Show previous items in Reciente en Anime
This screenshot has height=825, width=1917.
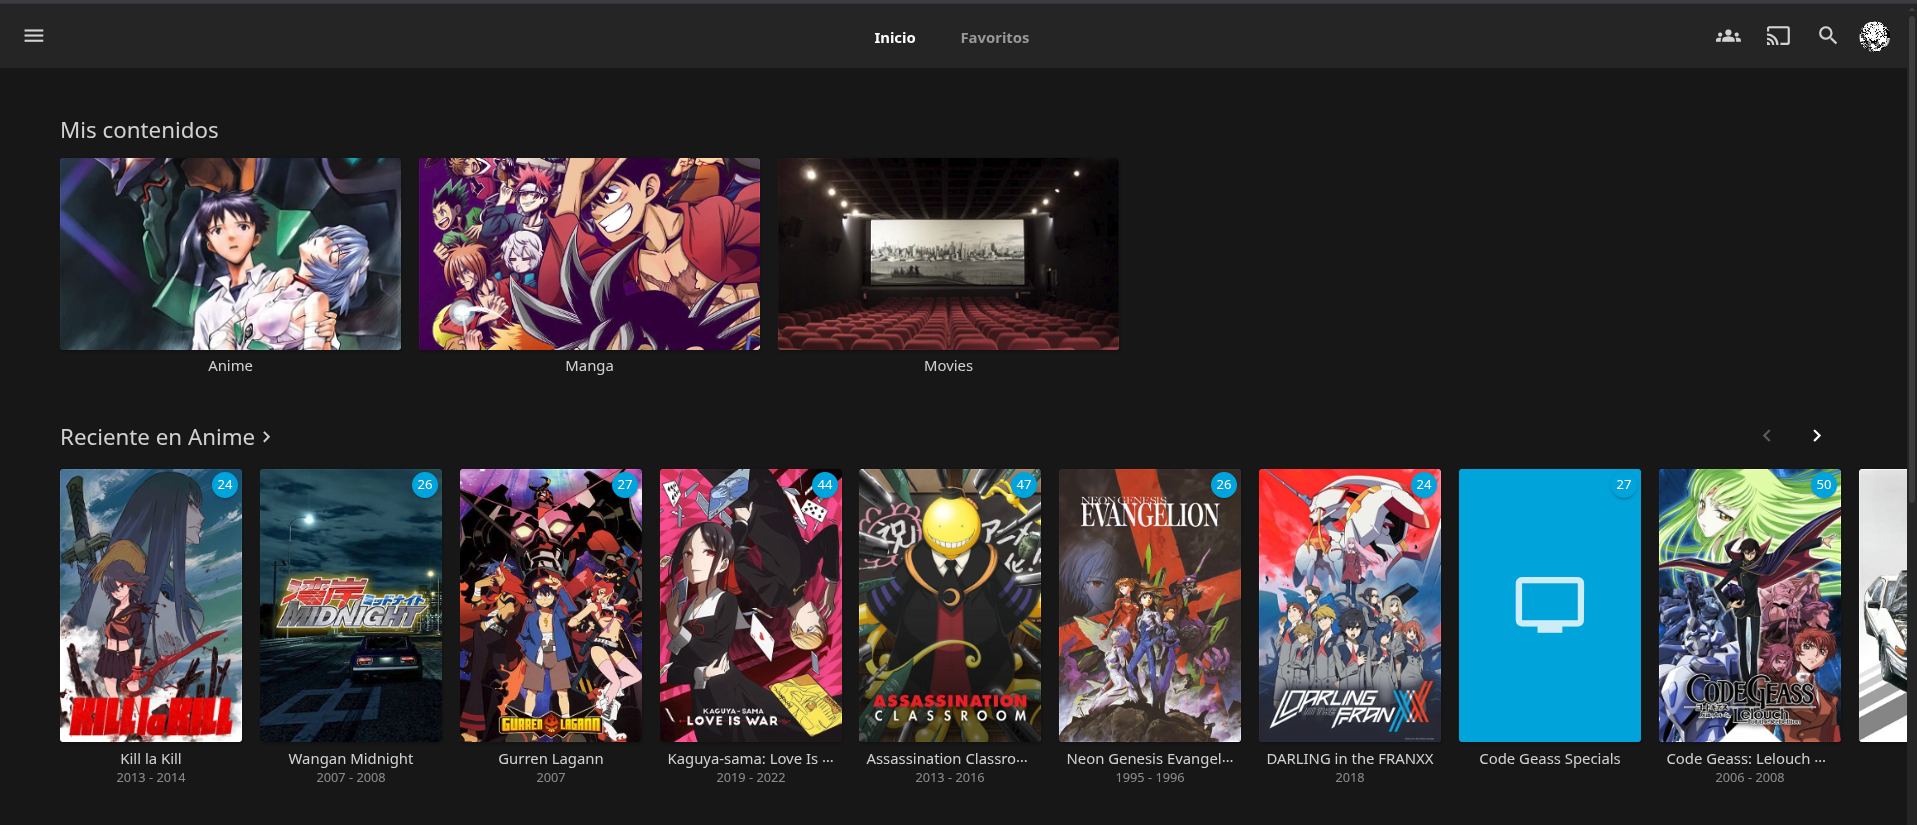click(x=1767, y=436)
